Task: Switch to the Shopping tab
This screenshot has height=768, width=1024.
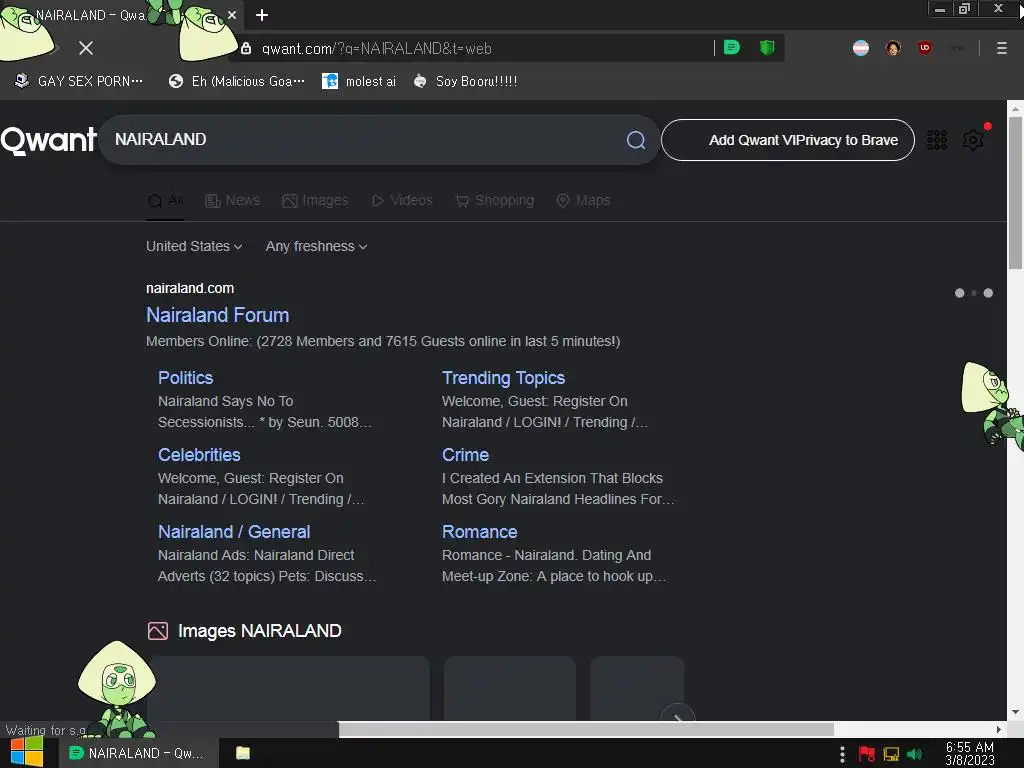Action: coord(494,200)
